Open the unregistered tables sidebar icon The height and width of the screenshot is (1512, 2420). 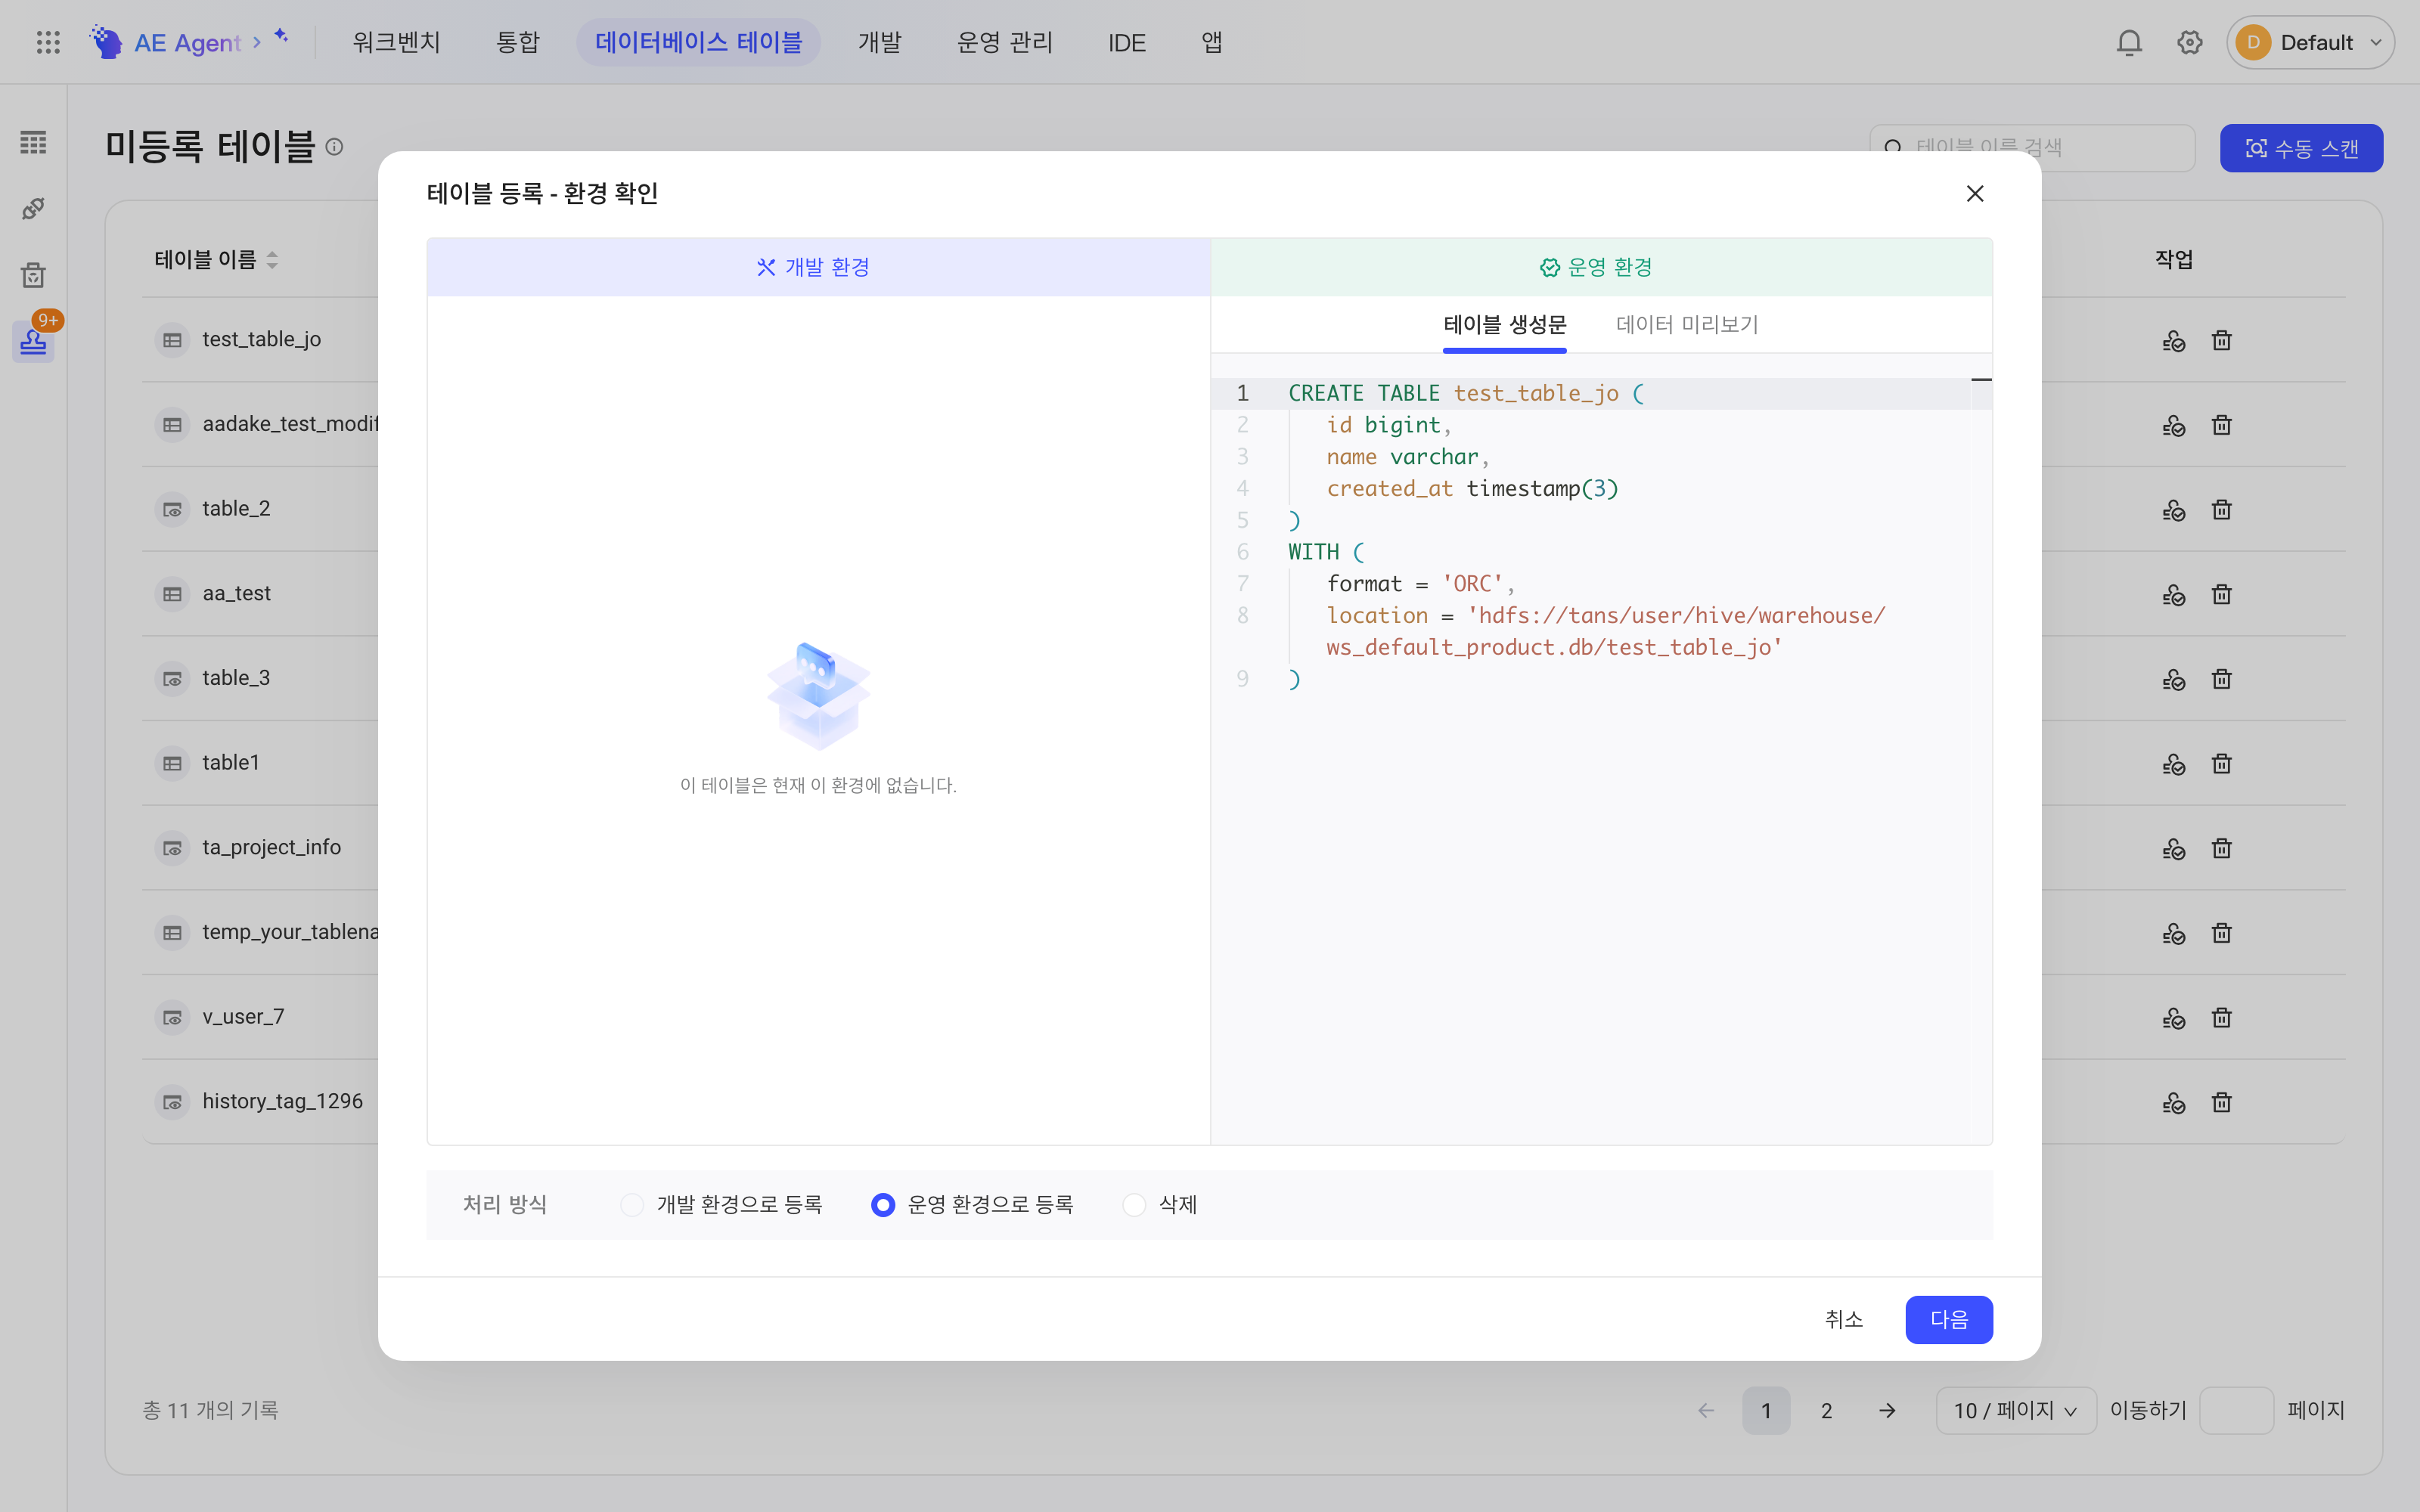click(33, 342)
